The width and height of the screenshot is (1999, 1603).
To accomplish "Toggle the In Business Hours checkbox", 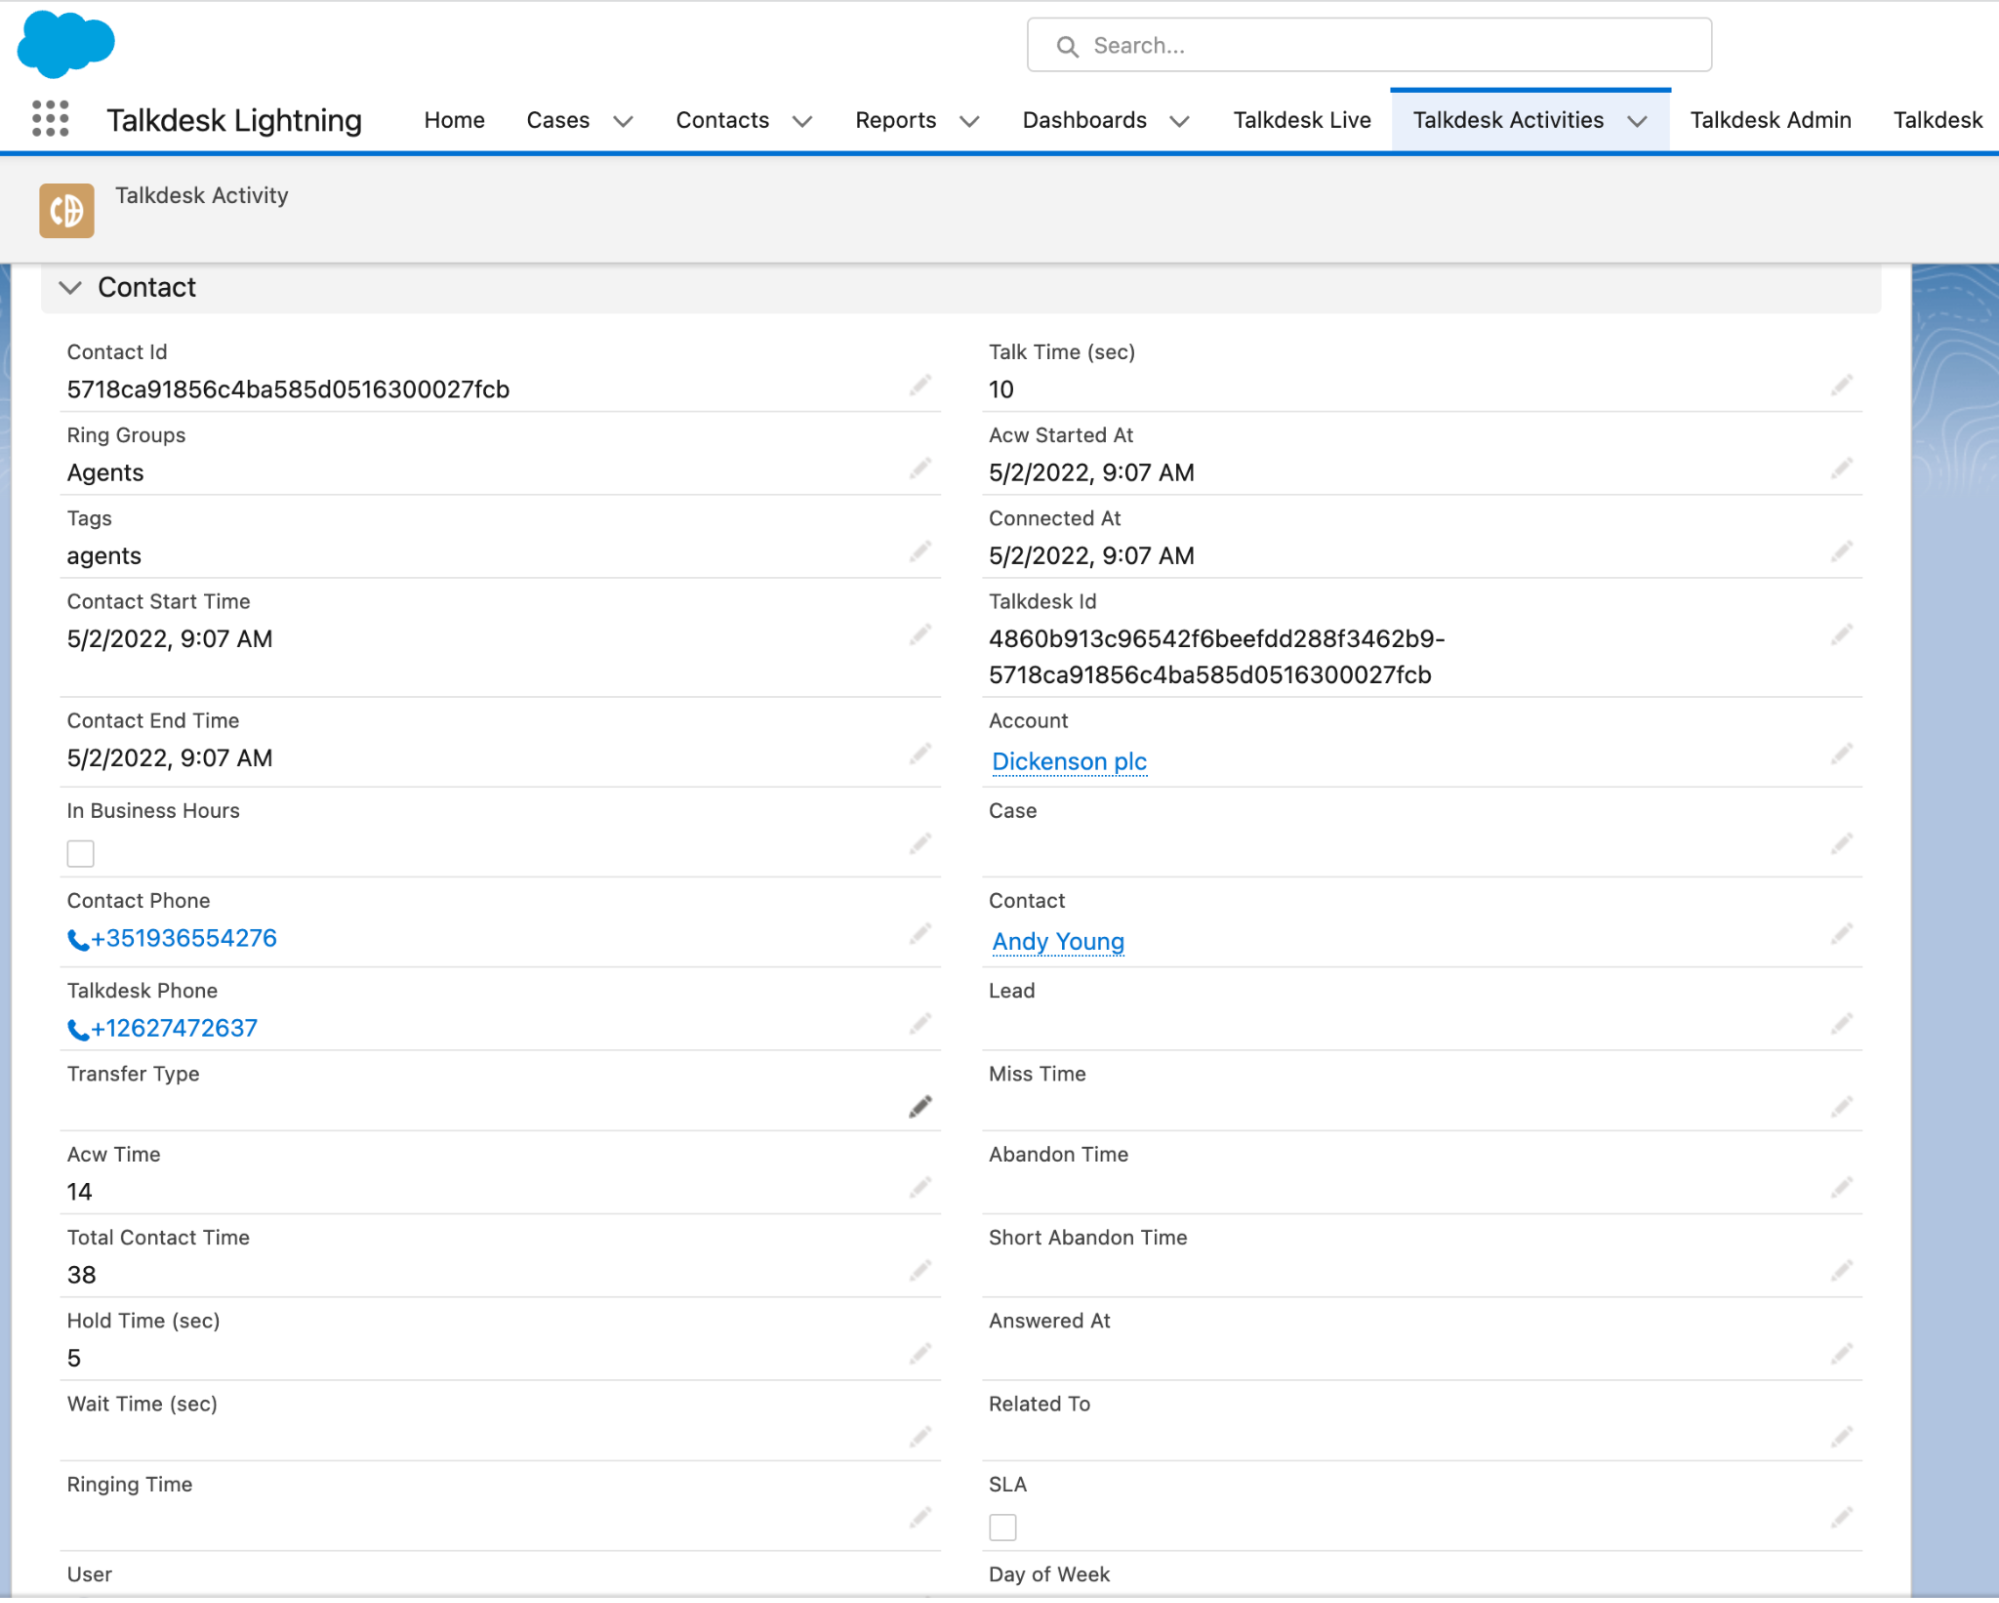I will 81,854.
